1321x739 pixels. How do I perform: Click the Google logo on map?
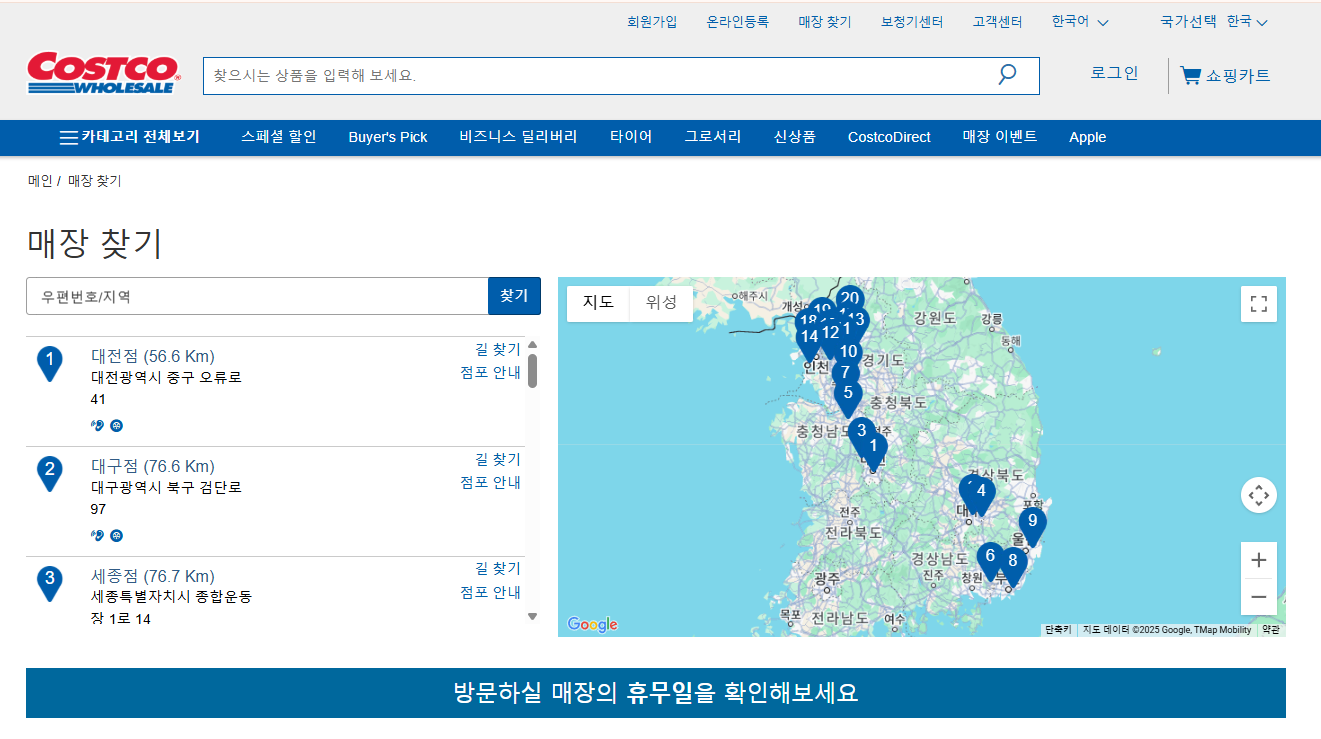(593, 625)
